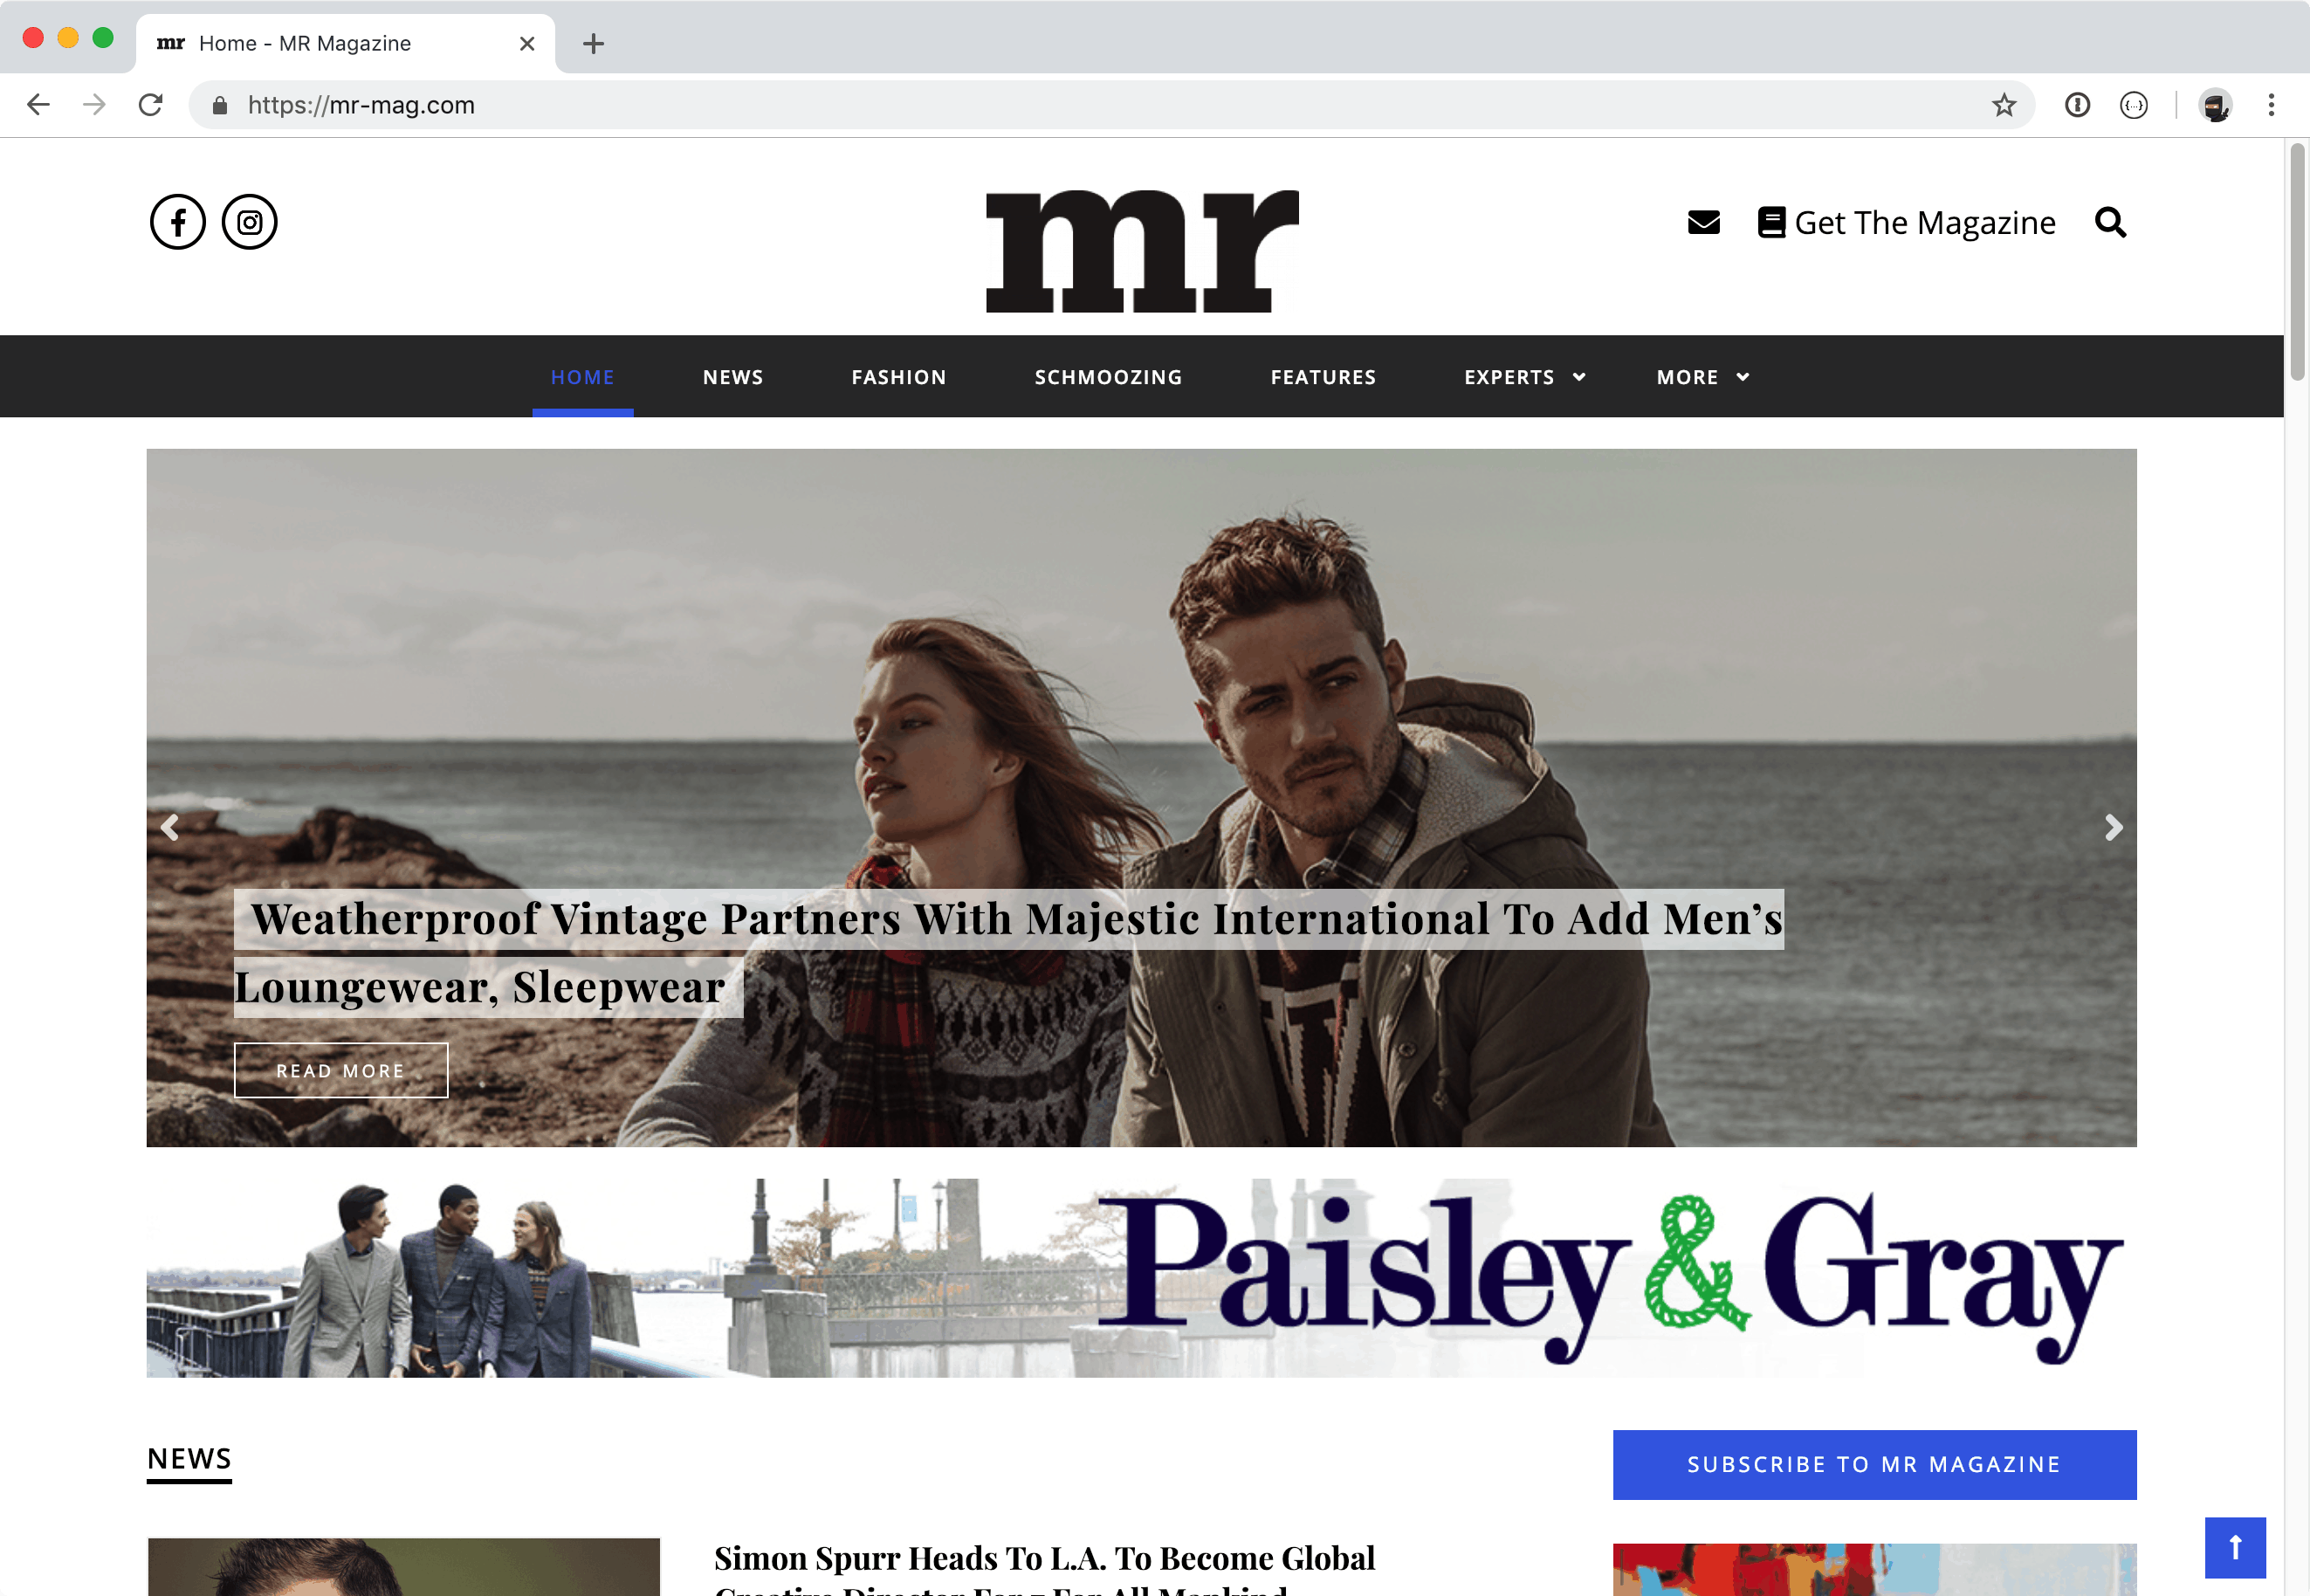Open MR Magazine's Facebook page icon
The width and height of the screenshot is (2310, 1596).
click(178, 222)
